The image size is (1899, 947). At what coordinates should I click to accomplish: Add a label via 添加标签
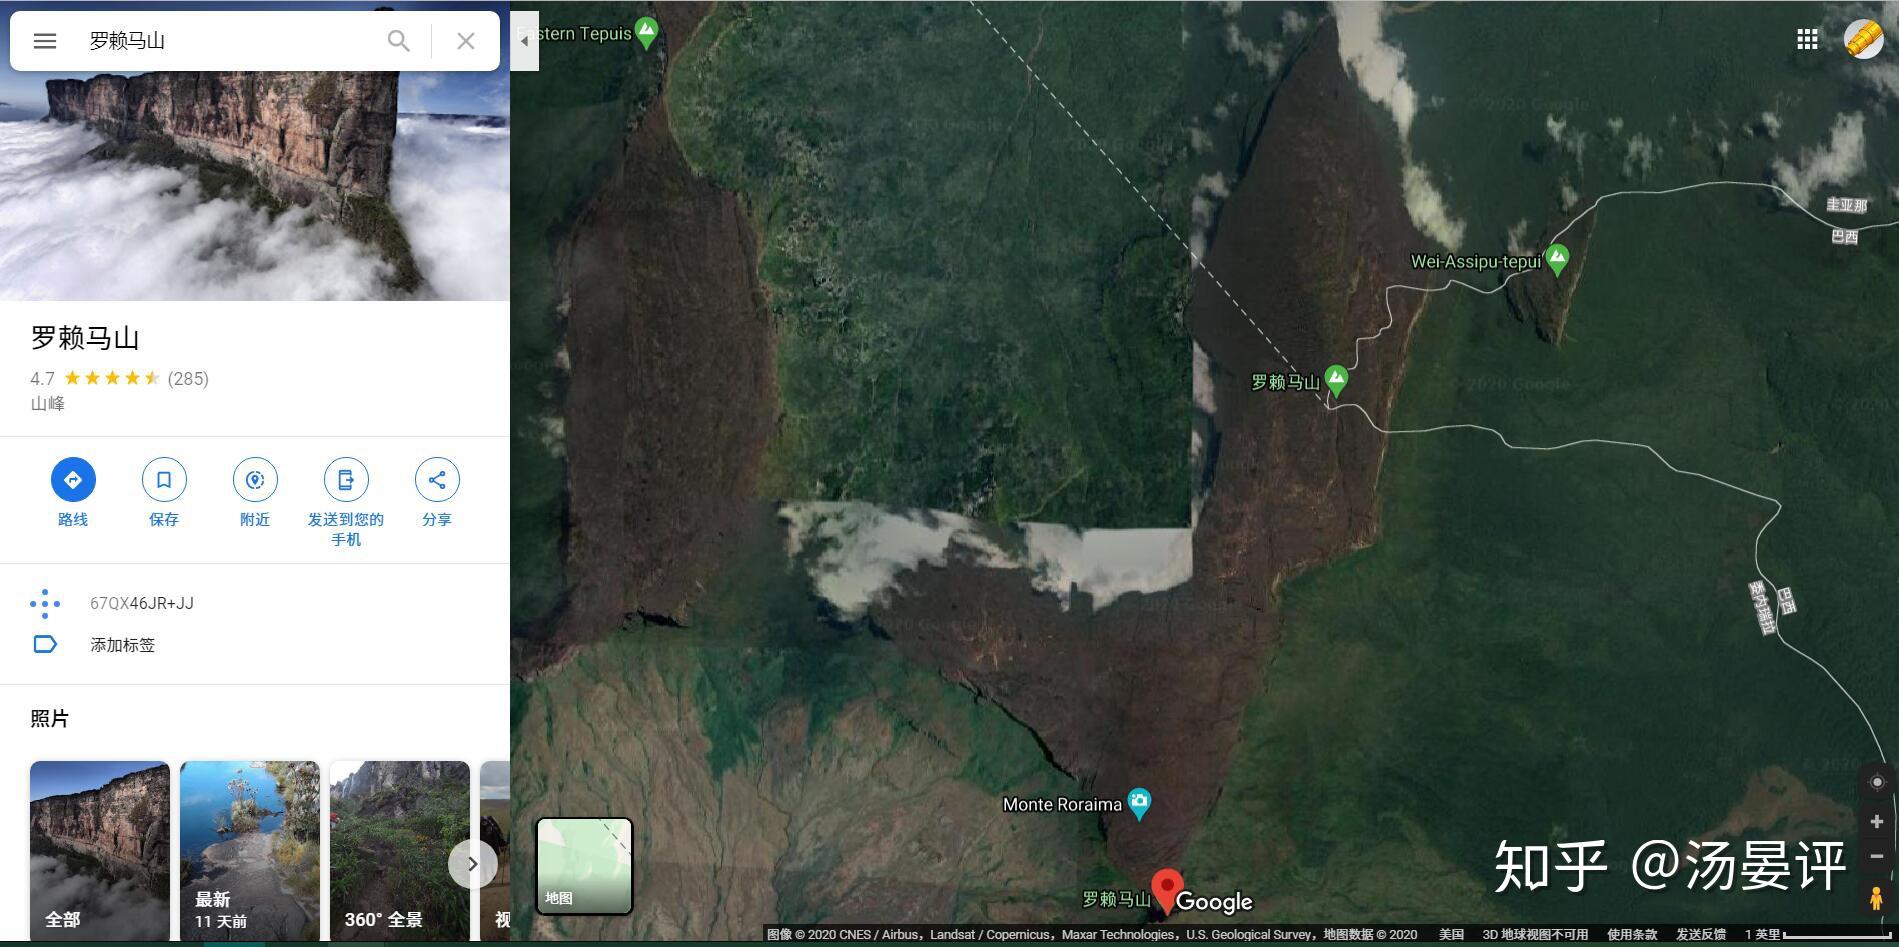pyautogui.click(x=123, y=645)
